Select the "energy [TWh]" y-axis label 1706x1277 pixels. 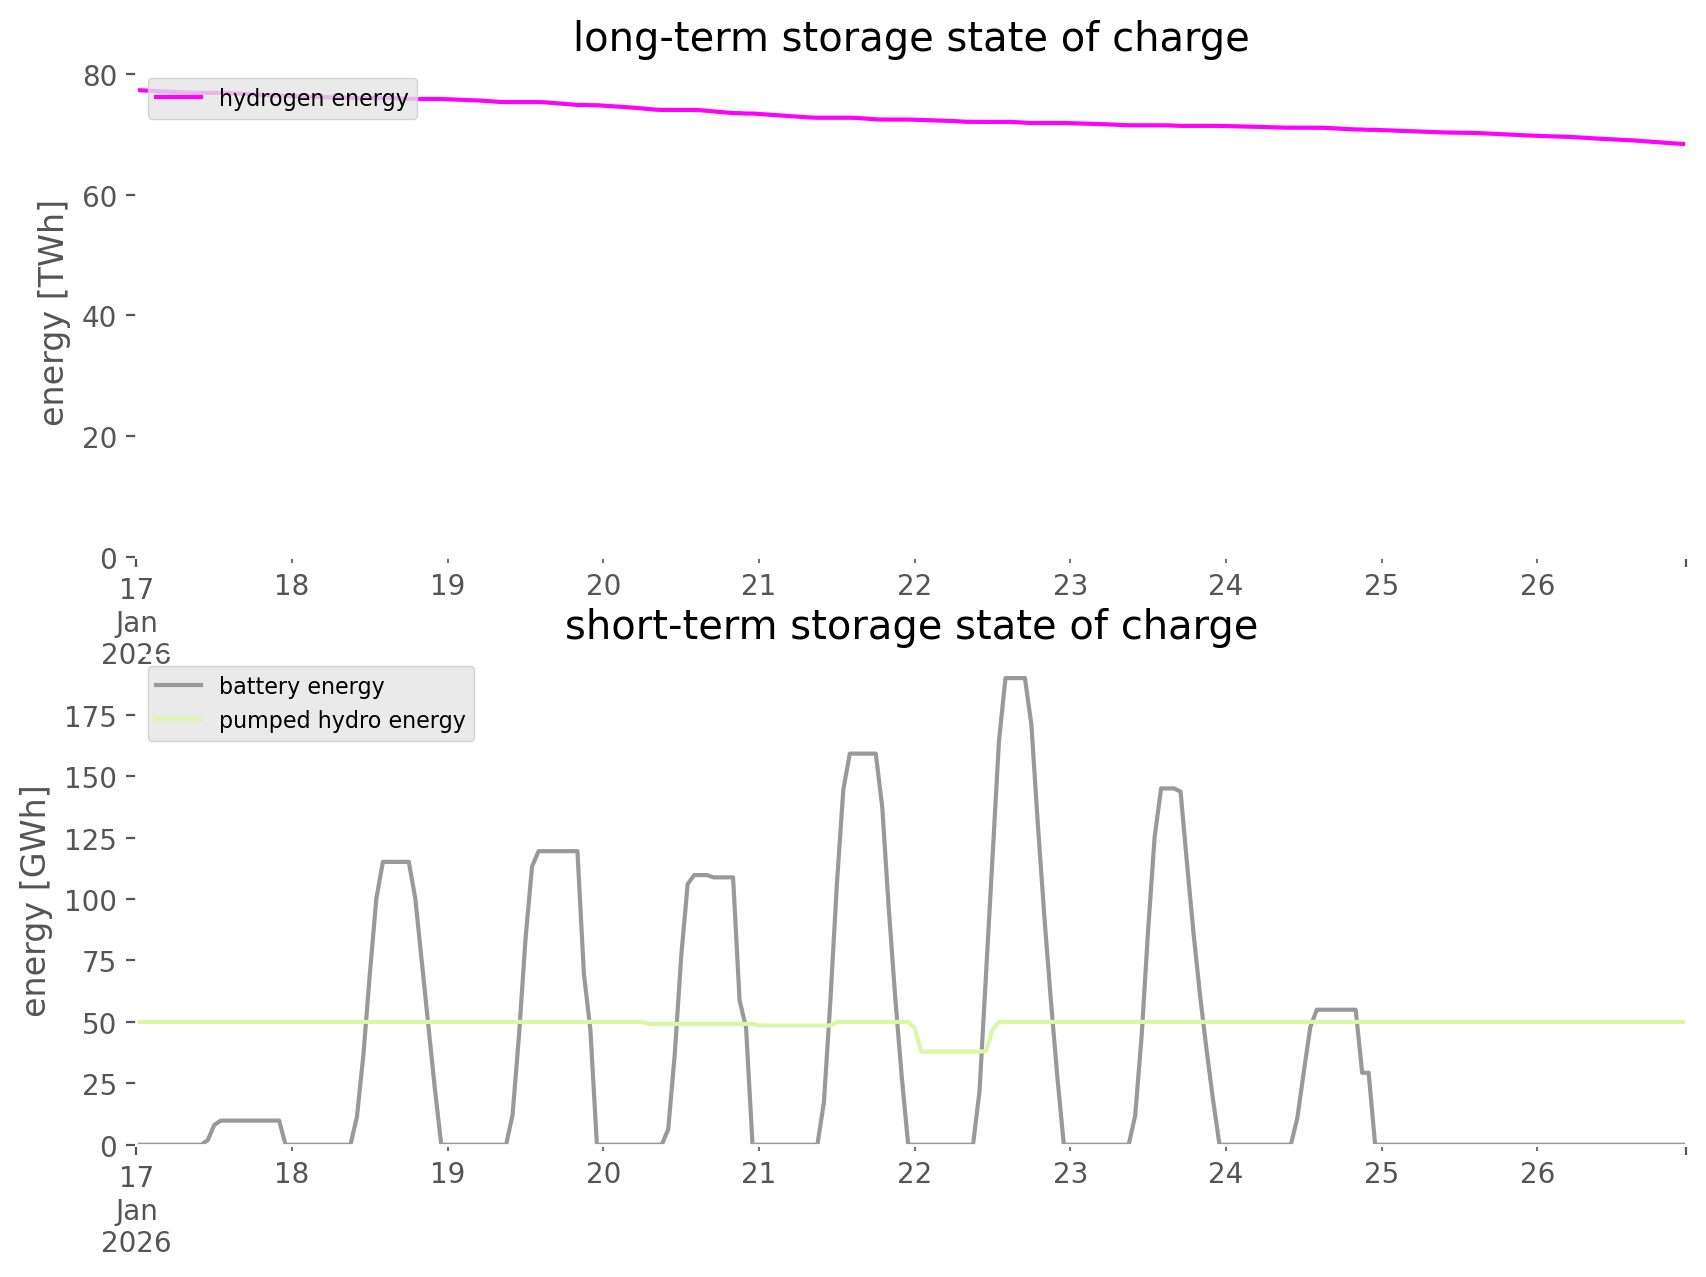(x=52, y=313)
